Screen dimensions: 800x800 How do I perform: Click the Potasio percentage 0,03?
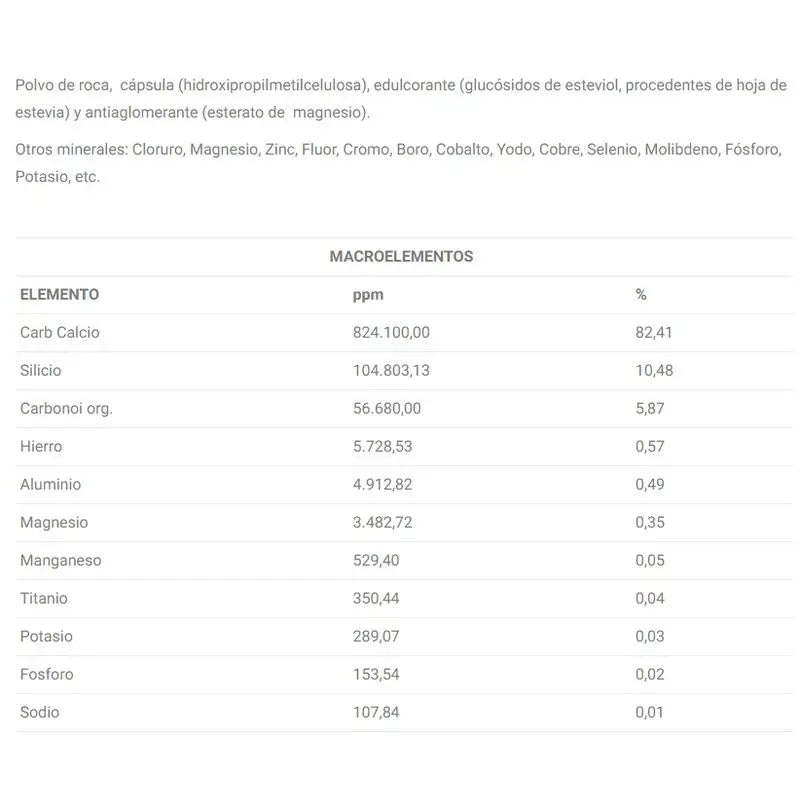(x=650, y=637)
